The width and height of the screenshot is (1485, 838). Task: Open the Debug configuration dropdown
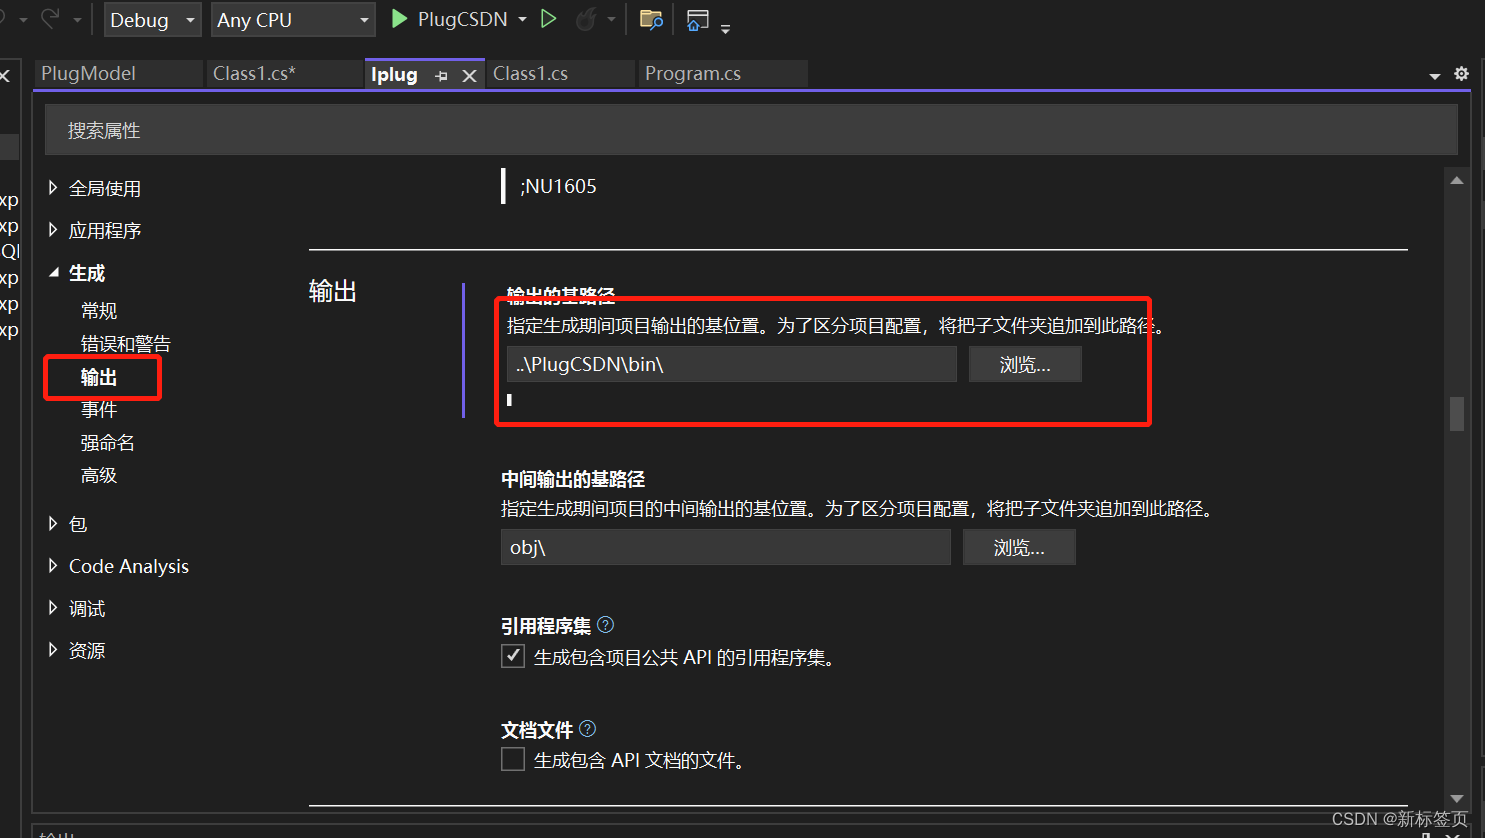pyautogui.click(x=152, y=18)
